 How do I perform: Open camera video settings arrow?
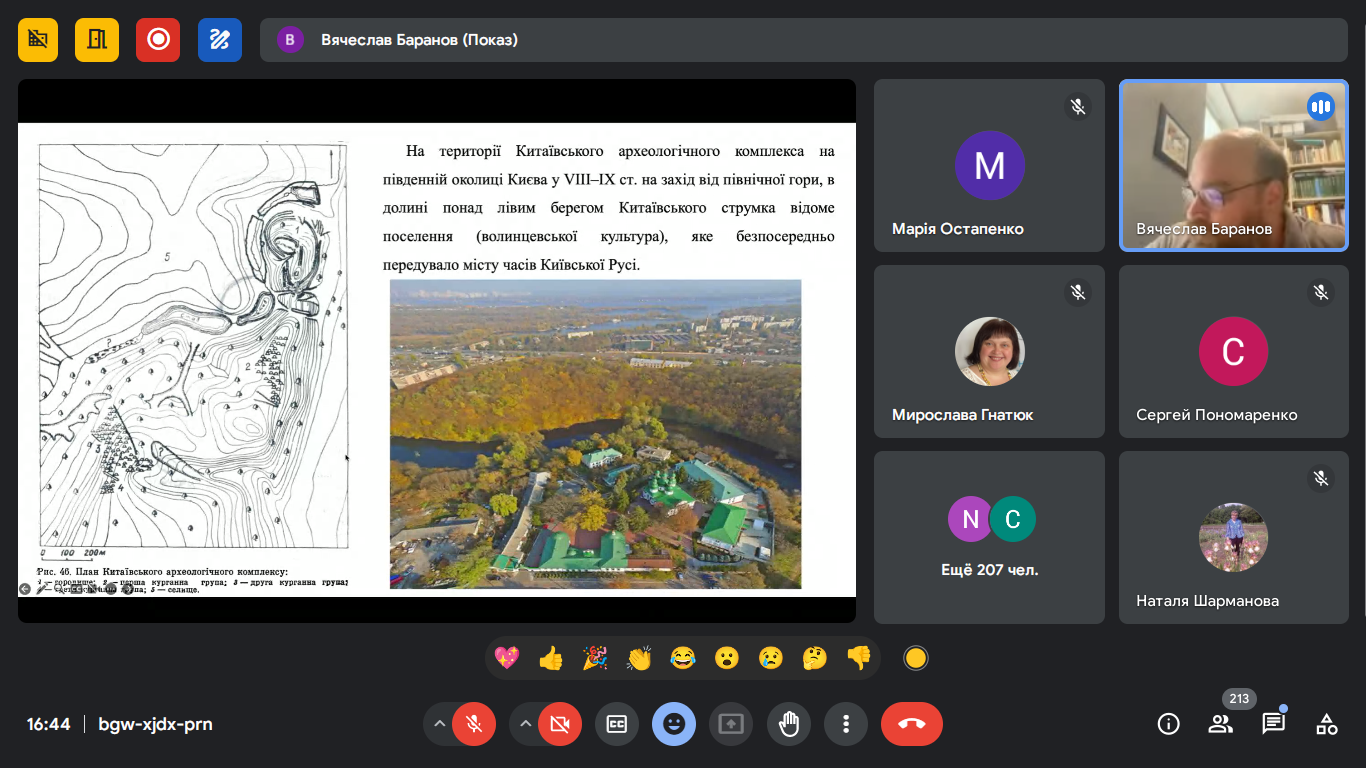click(x=524, y=724)
